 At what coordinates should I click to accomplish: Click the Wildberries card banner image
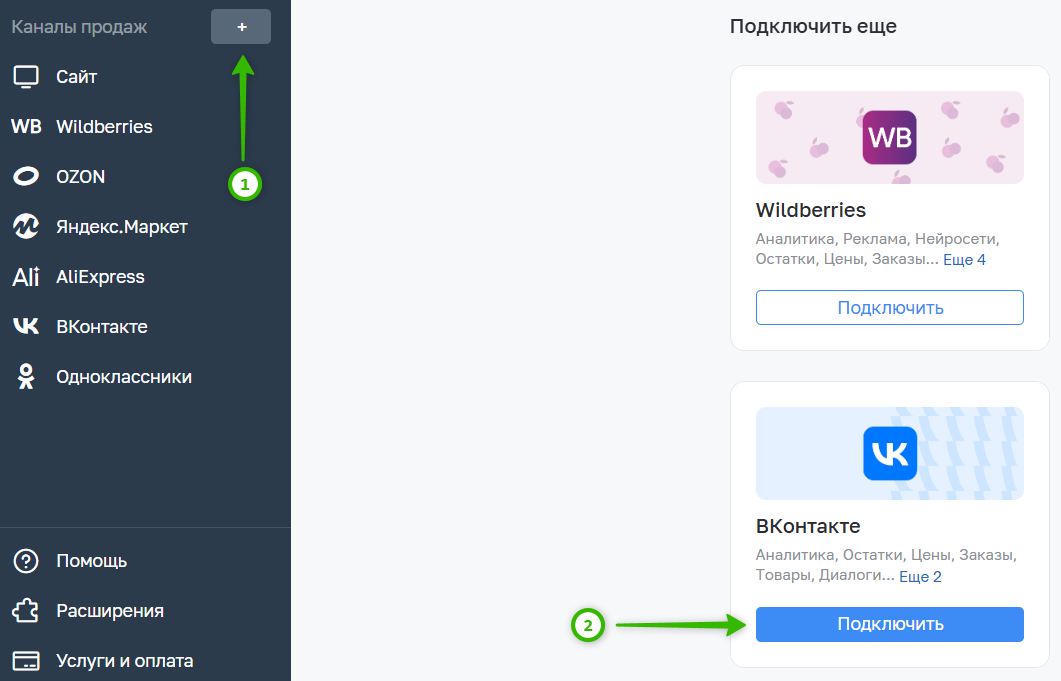click(x=890, y=137)
